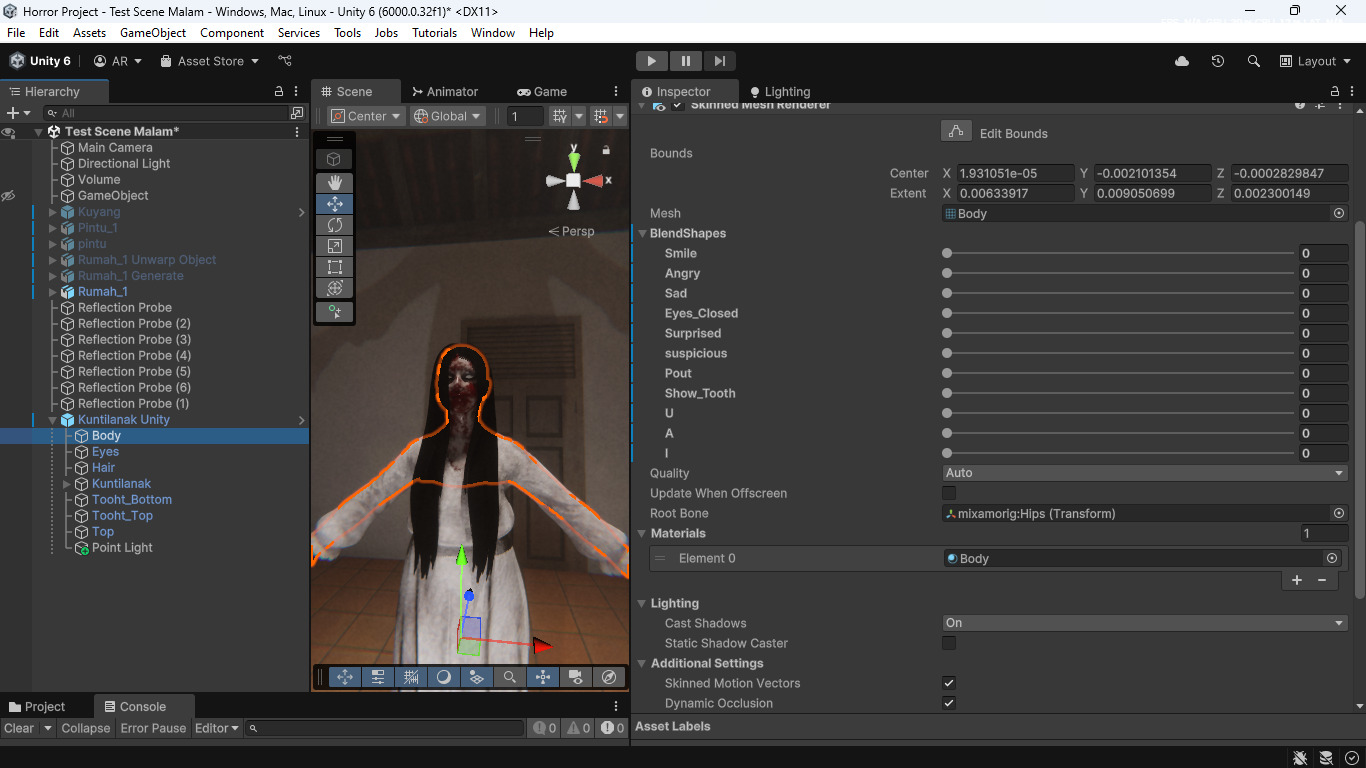1366x768 pixels.
Task: Click the Edit Bounds button
Action: 956,132
